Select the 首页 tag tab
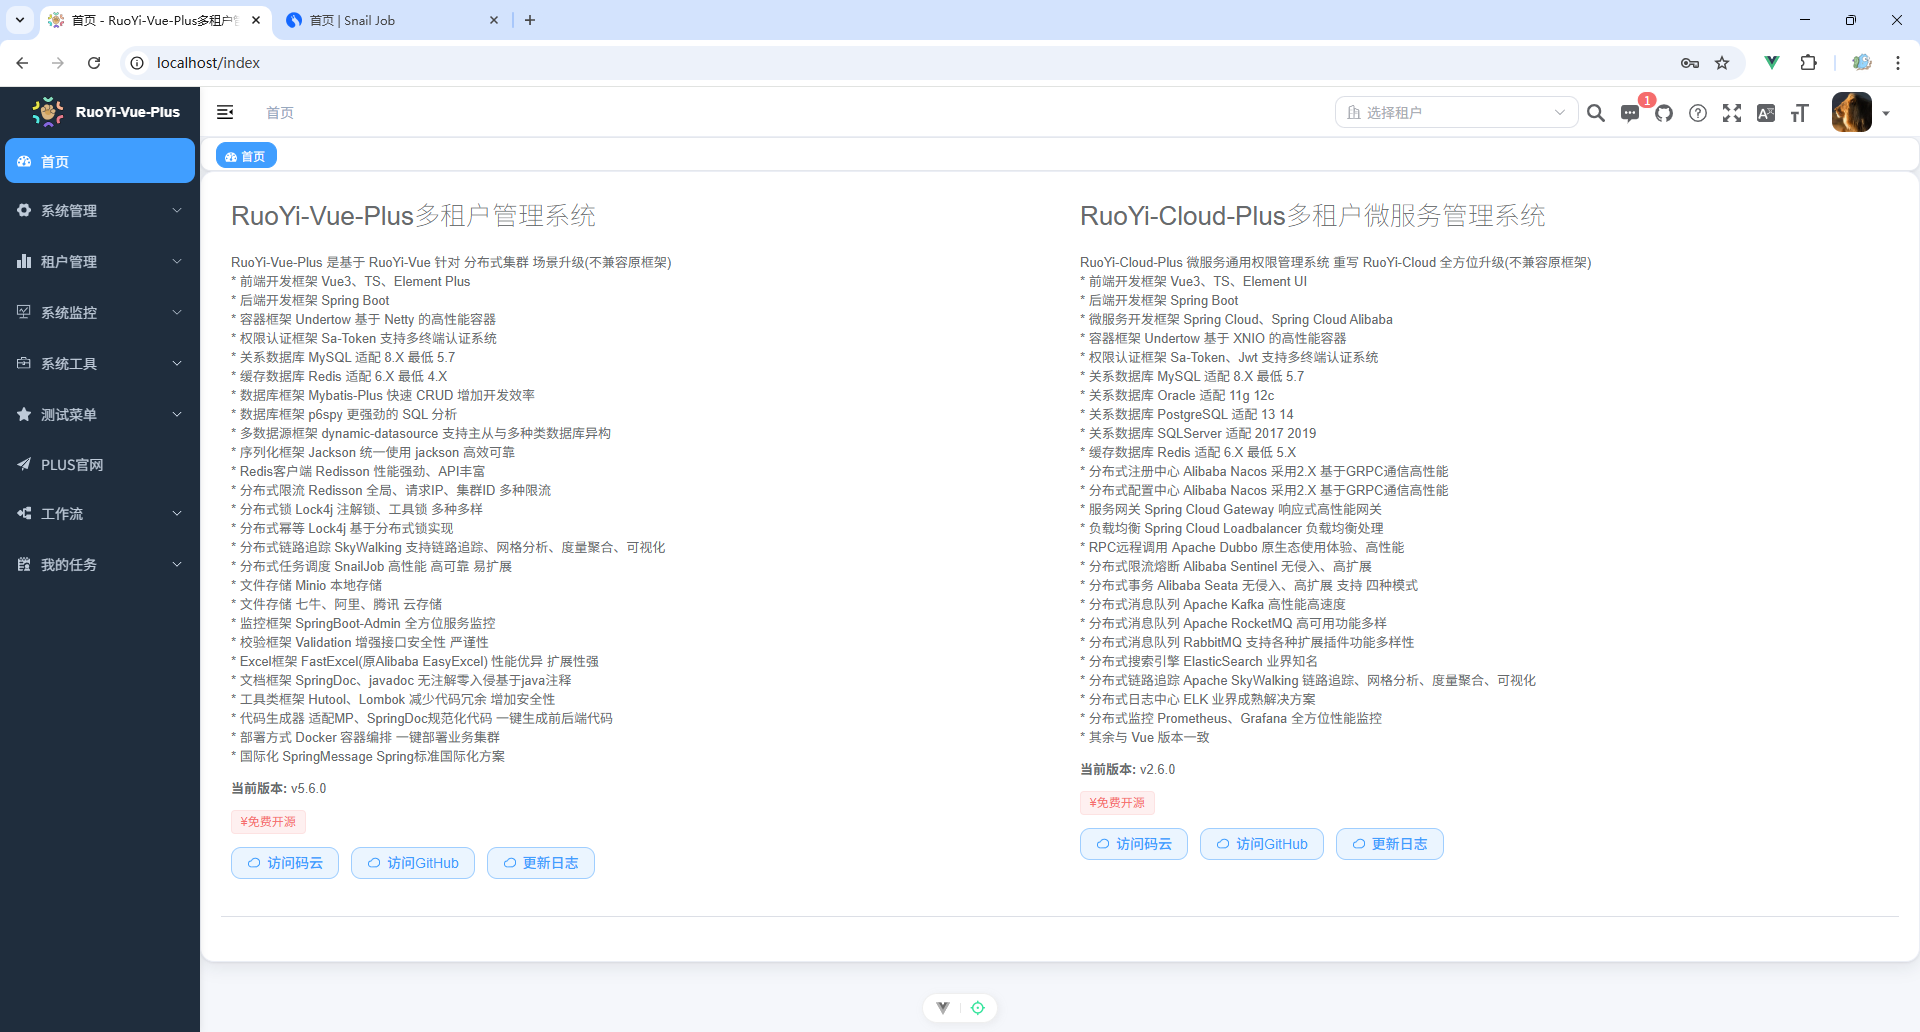The width and height of the screenshot is (1920, 1032). [x=246, y=156]
